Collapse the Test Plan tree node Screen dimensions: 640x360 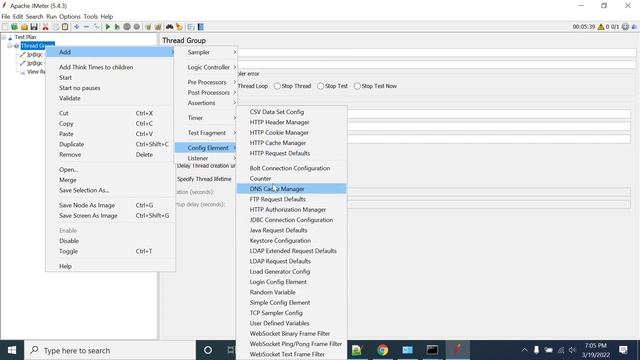coord(4,37)
